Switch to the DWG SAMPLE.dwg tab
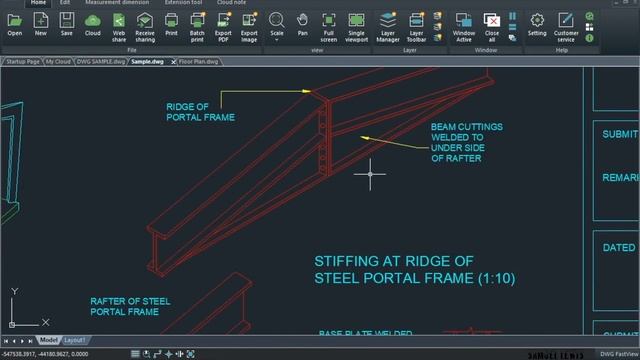Viewport: 640px width, 360px height. (x=101, y=62)
